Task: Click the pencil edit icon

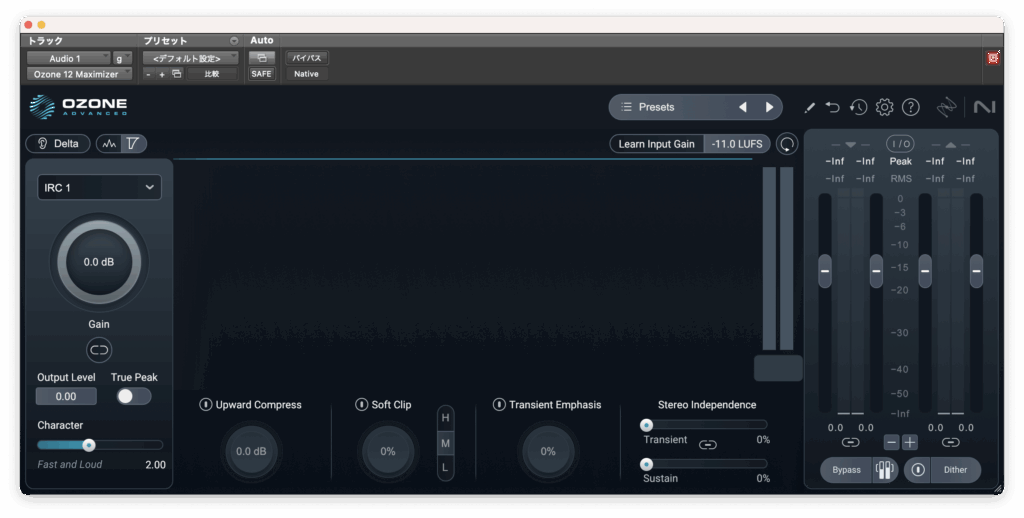Action: point(810,107)
